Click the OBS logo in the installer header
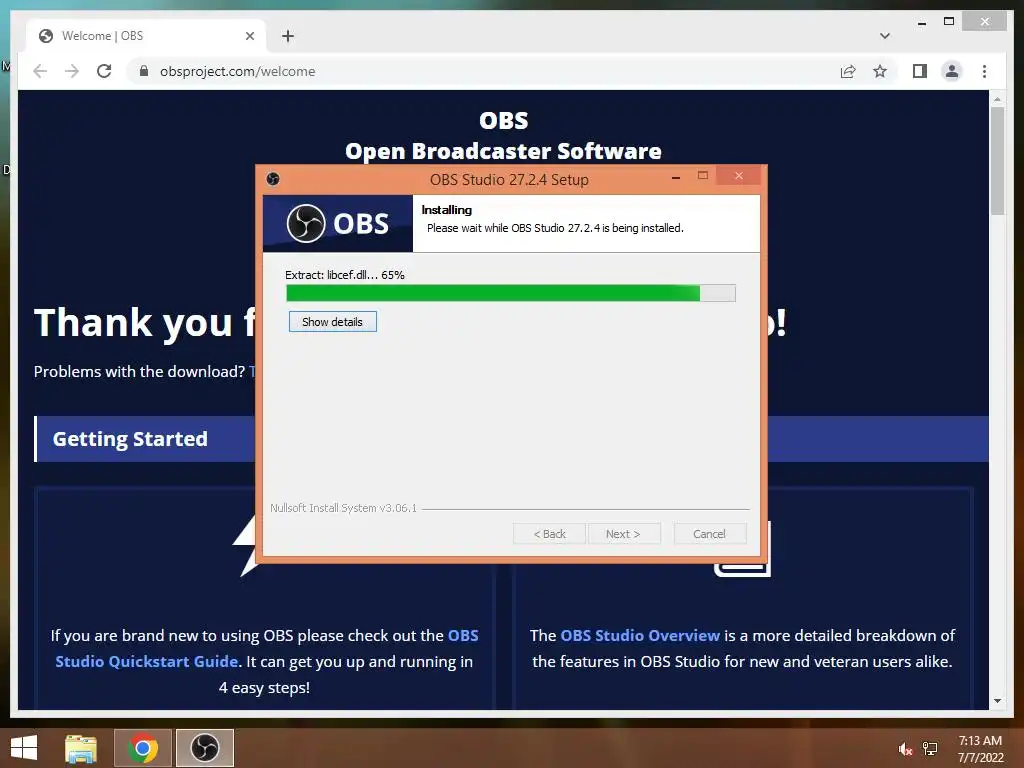Image resolution: width=1024 pixels, height=768 pixels. point(338,223)
